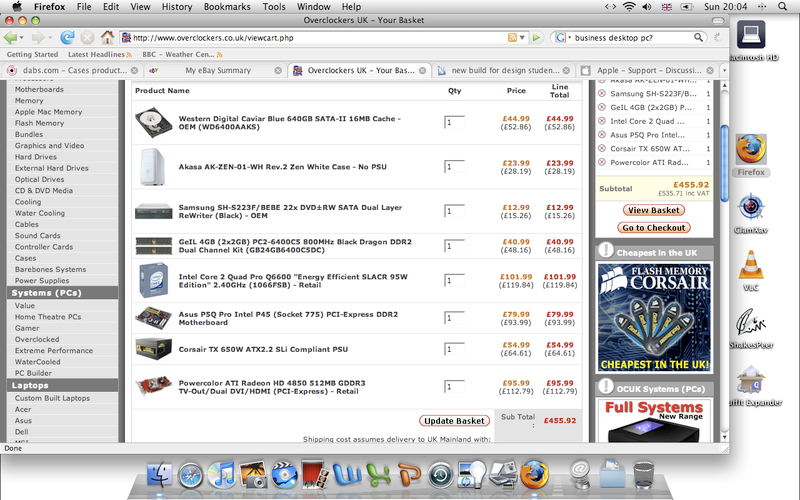Image resolution: width=800 pixels, height=500 pixels.
Task: Open the Latest Headlines bookmark
Action: tap(99, 54)
